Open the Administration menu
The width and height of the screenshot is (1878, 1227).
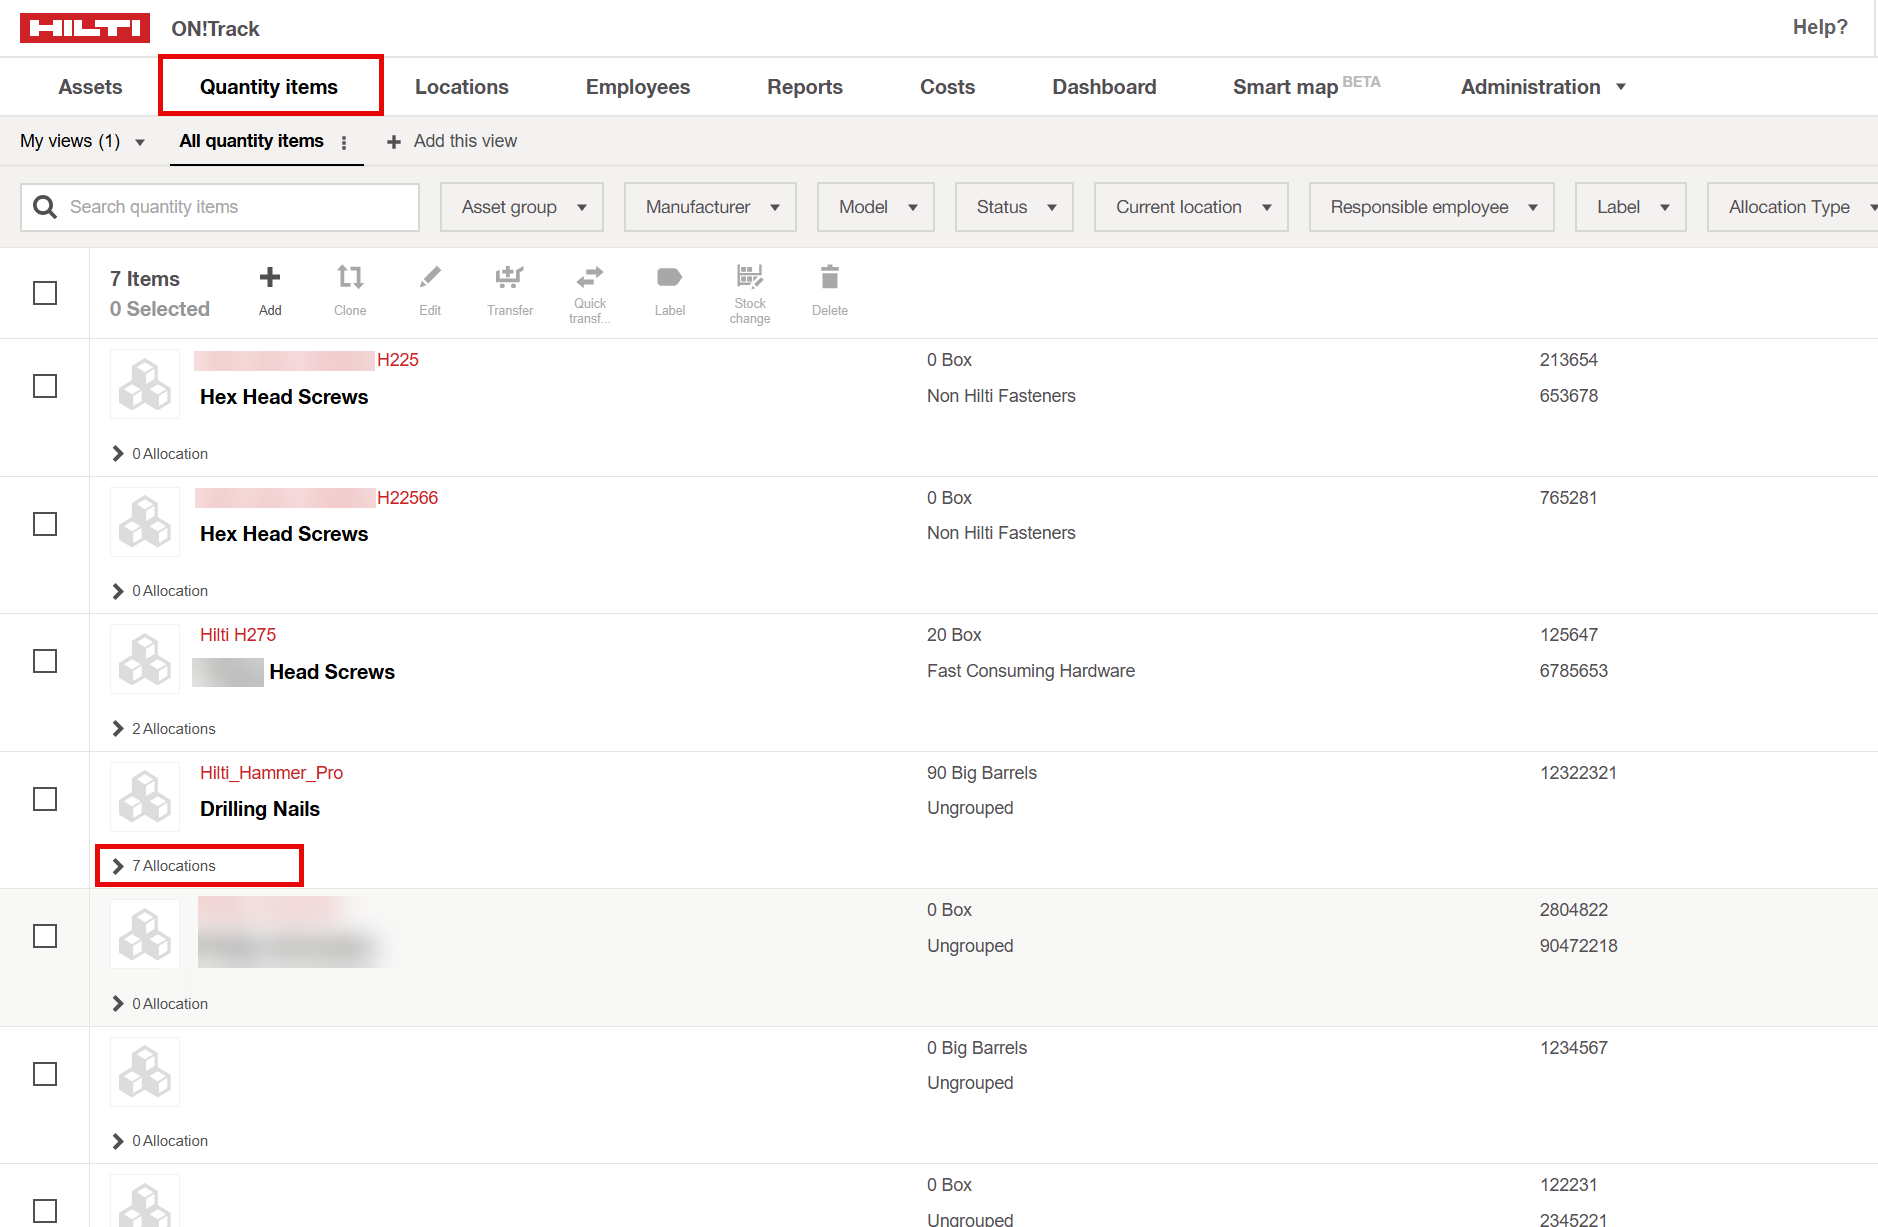click(1542, 87)
